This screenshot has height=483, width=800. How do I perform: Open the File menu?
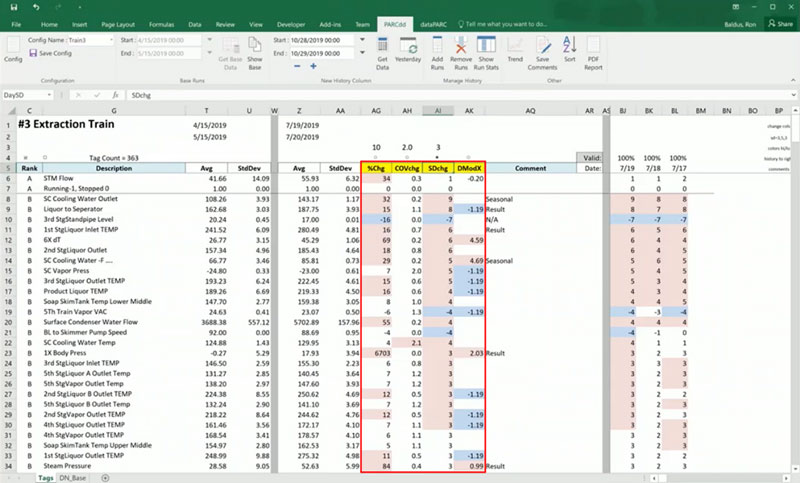tap(16, 24)
